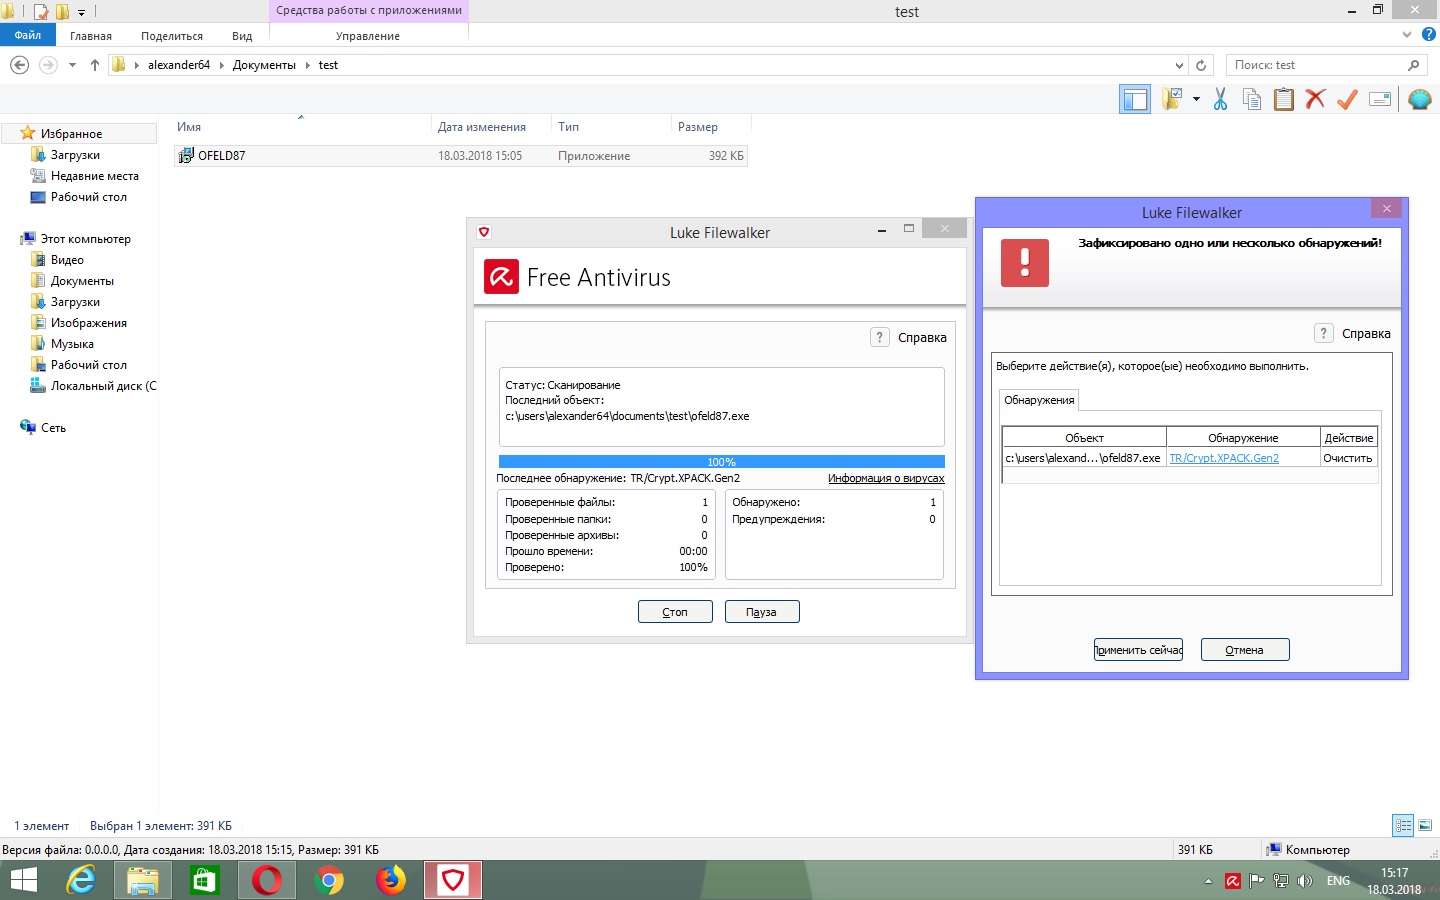Viewport: 1440px width, 900px height.
Task: Click Применить сейчас in the detection dialog
Action: 1138,650
